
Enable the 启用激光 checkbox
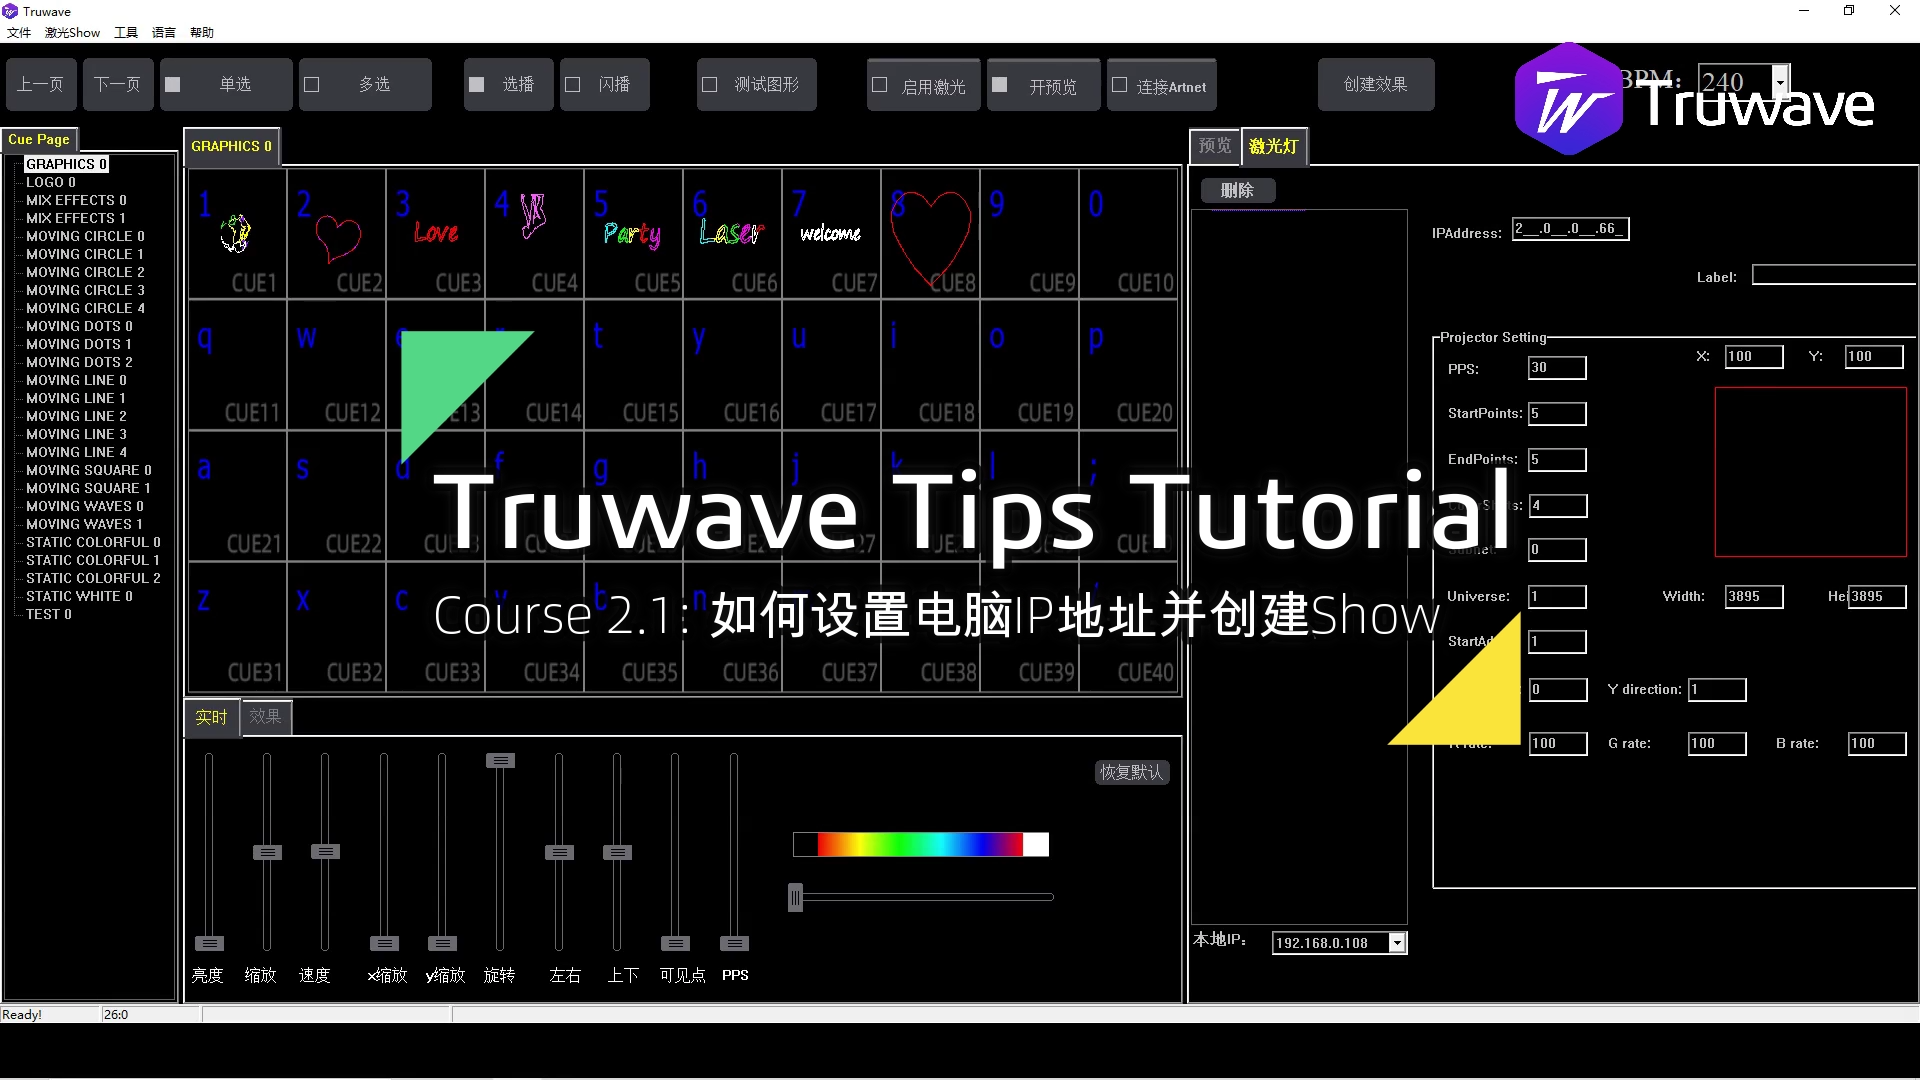click(x=880, y=85)
